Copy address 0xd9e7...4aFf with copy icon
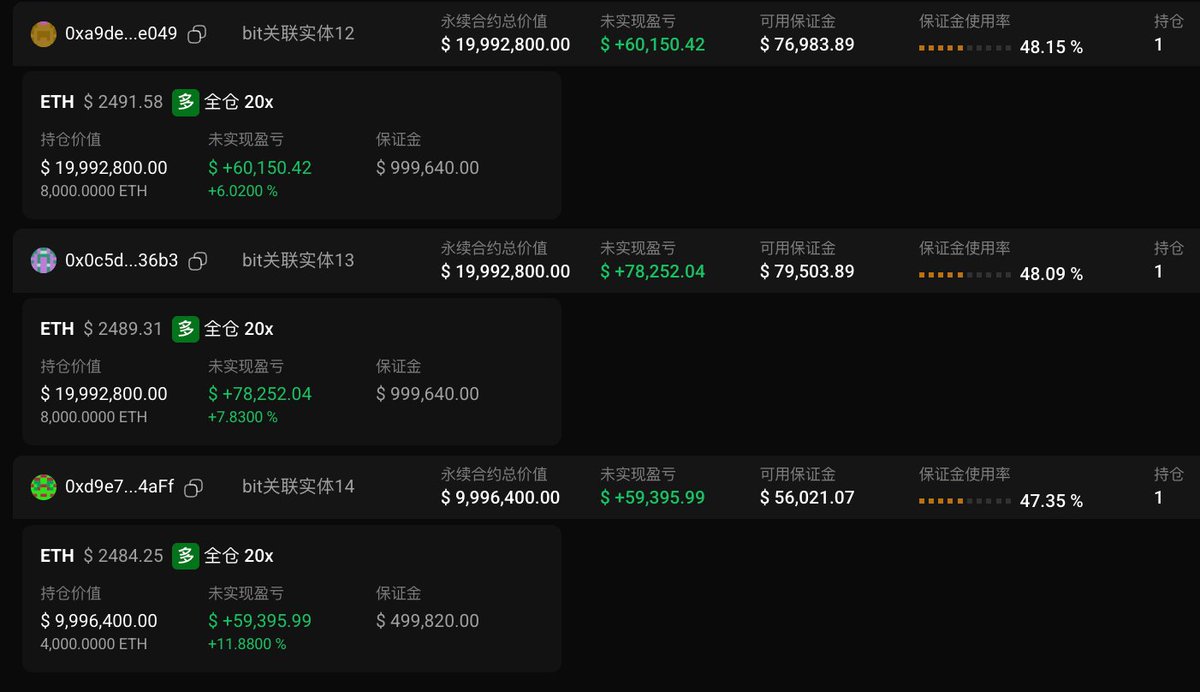Viewport: 1200px width, 692px height. tap(194, 488)
